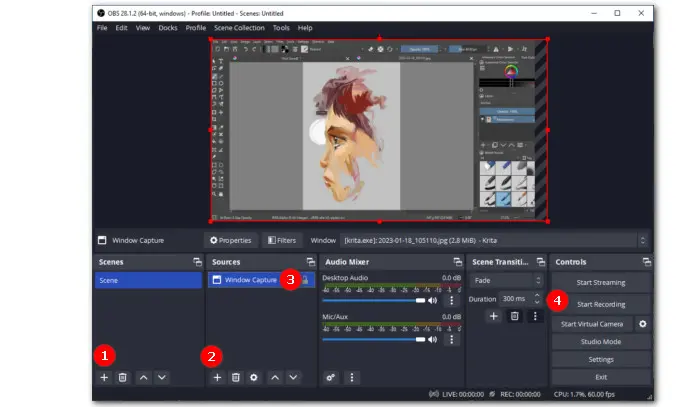The width and height of the screenshot is (700, 407).
Task: Undock the Audio Mixer panel
Action: pos(457,262)
